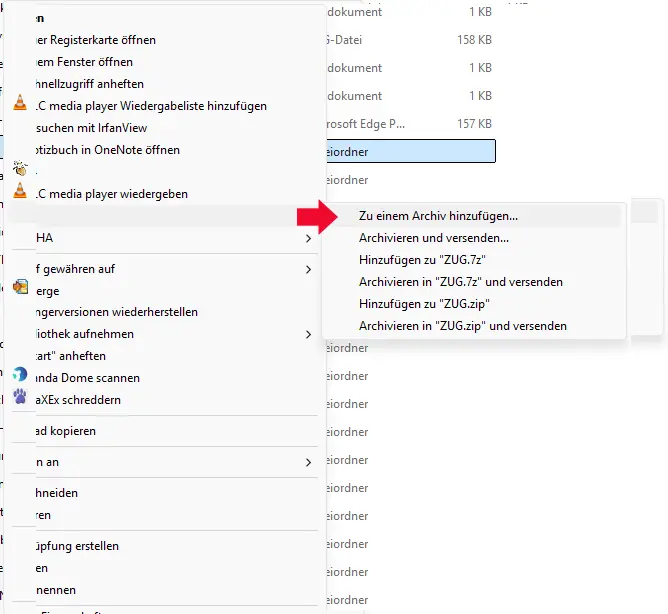Click Panda Dome scan icon

[20, 375]
